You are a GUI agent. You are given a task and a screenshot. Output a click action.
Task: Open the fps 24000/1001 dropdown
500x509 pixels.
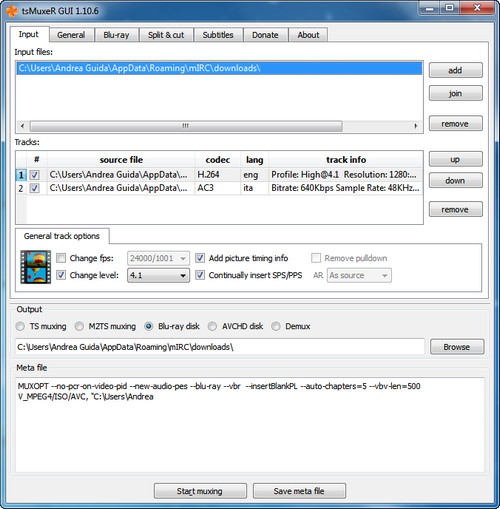158,258
